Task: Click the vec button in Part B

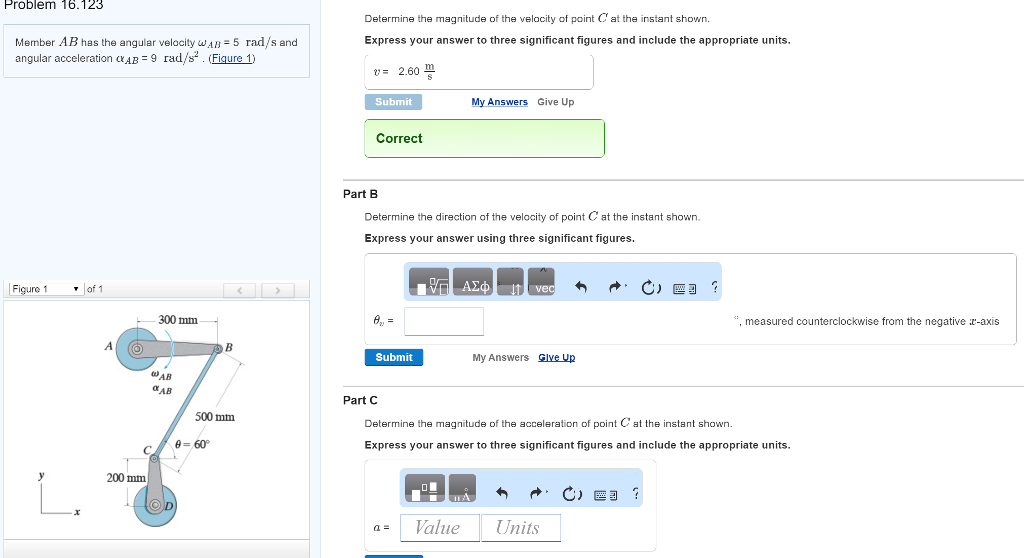Action: tap(541, 283)
